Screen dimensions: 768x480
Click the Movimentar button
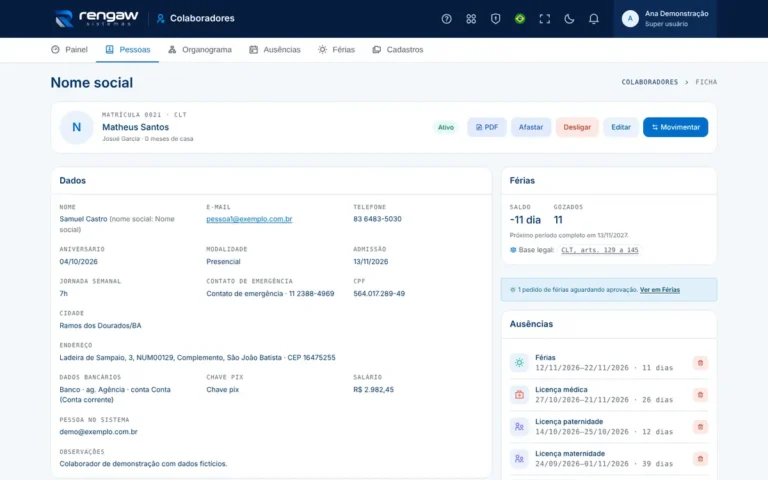pos(675,127)
